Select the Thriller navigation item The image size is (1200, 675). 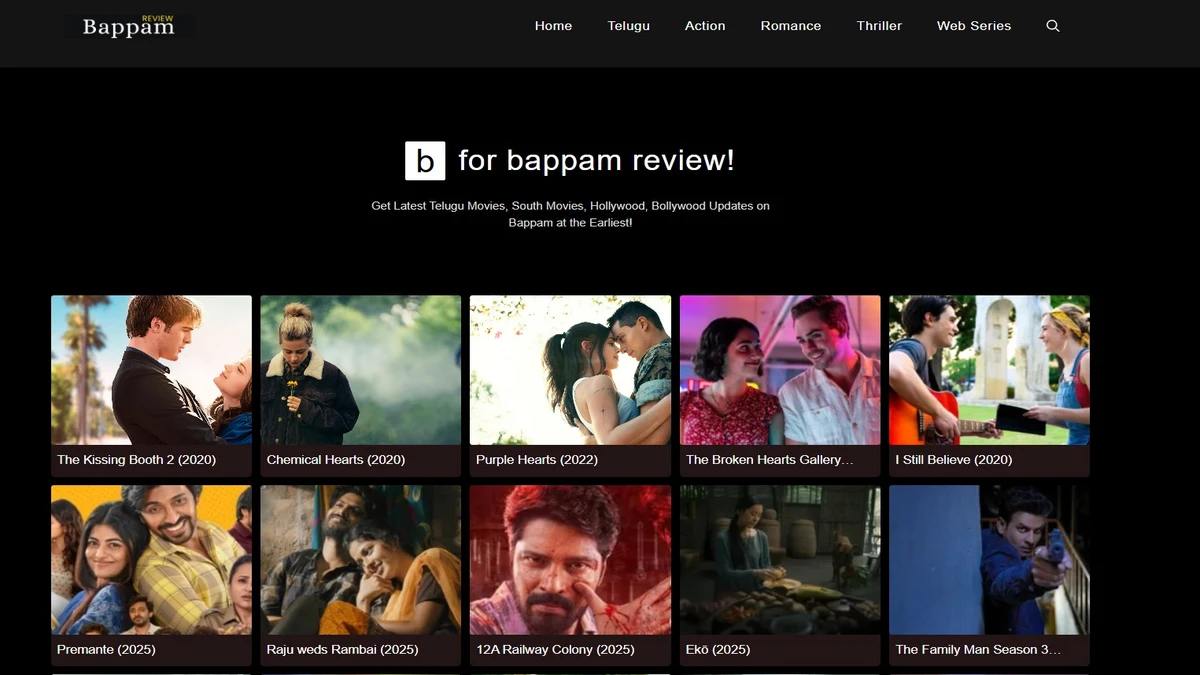(879, 26)
